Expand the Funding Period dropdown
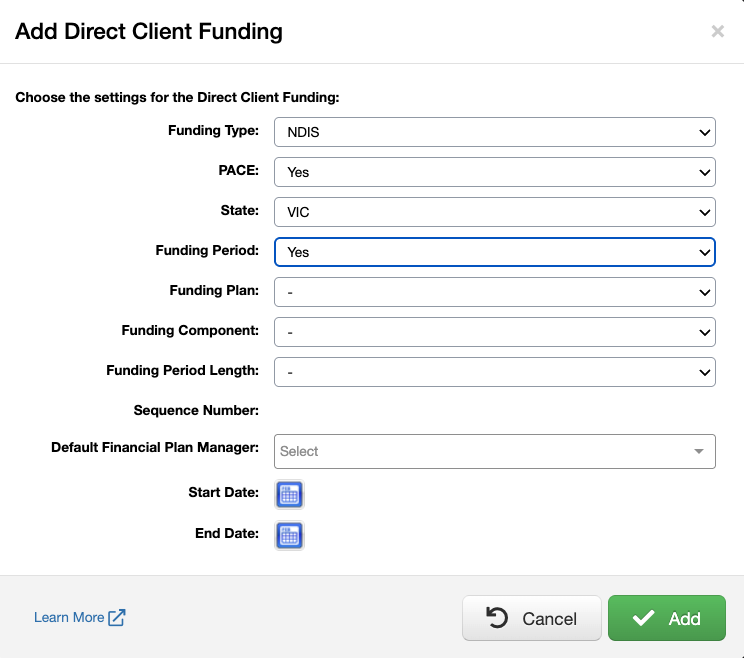744x658 pixels. (x=495, y=252)
